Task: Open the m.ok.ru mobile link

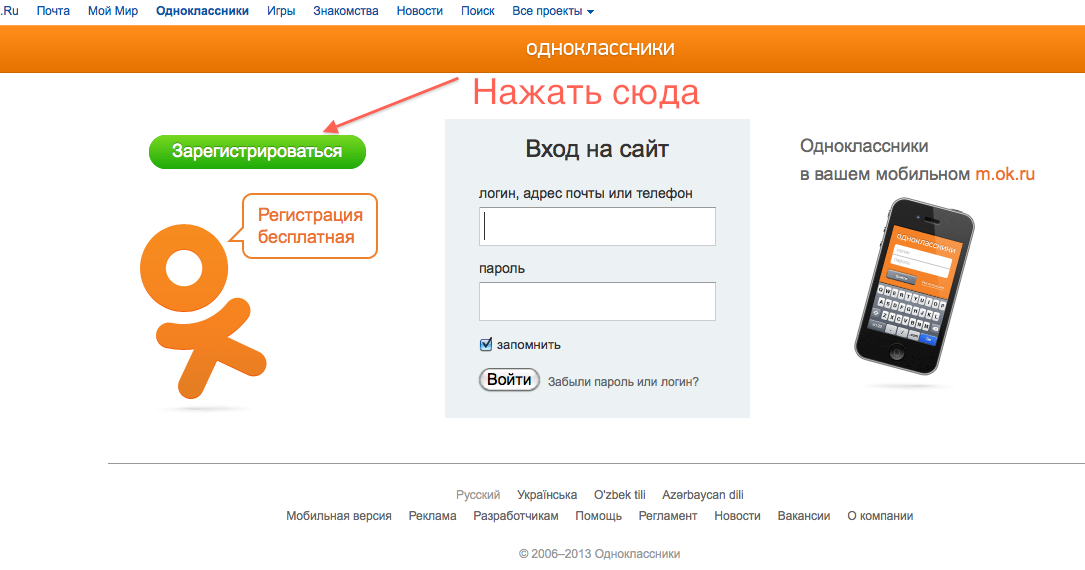Action: click(x=1005, y=174)
